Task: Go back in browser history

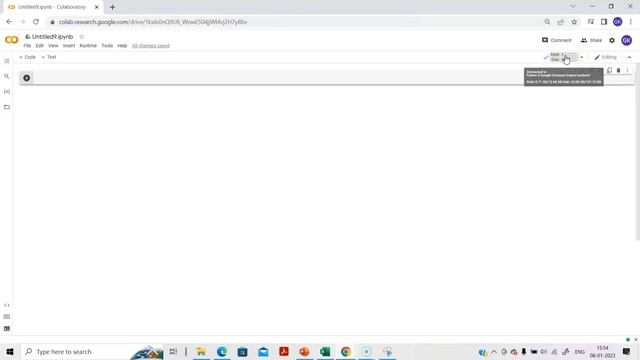Action: (9, 22)
